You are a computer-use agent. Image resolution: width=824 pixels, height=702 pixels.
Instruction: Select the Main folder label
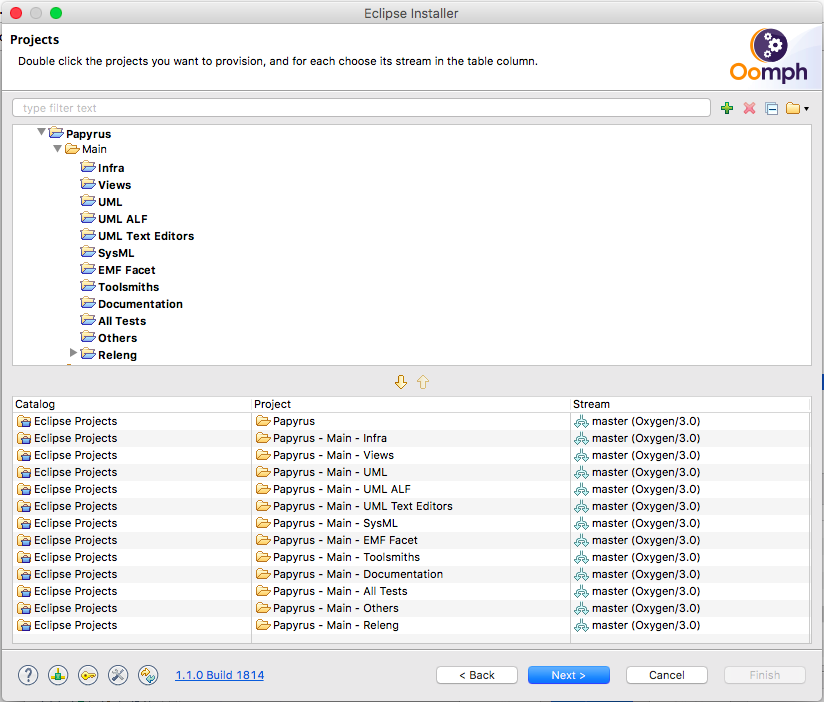[x=94, y=149]
